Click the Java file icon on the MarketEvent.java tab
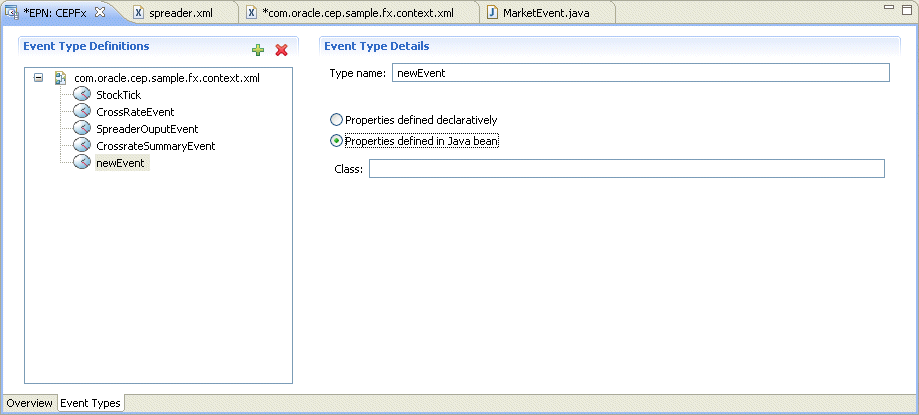 coord(492,13)
